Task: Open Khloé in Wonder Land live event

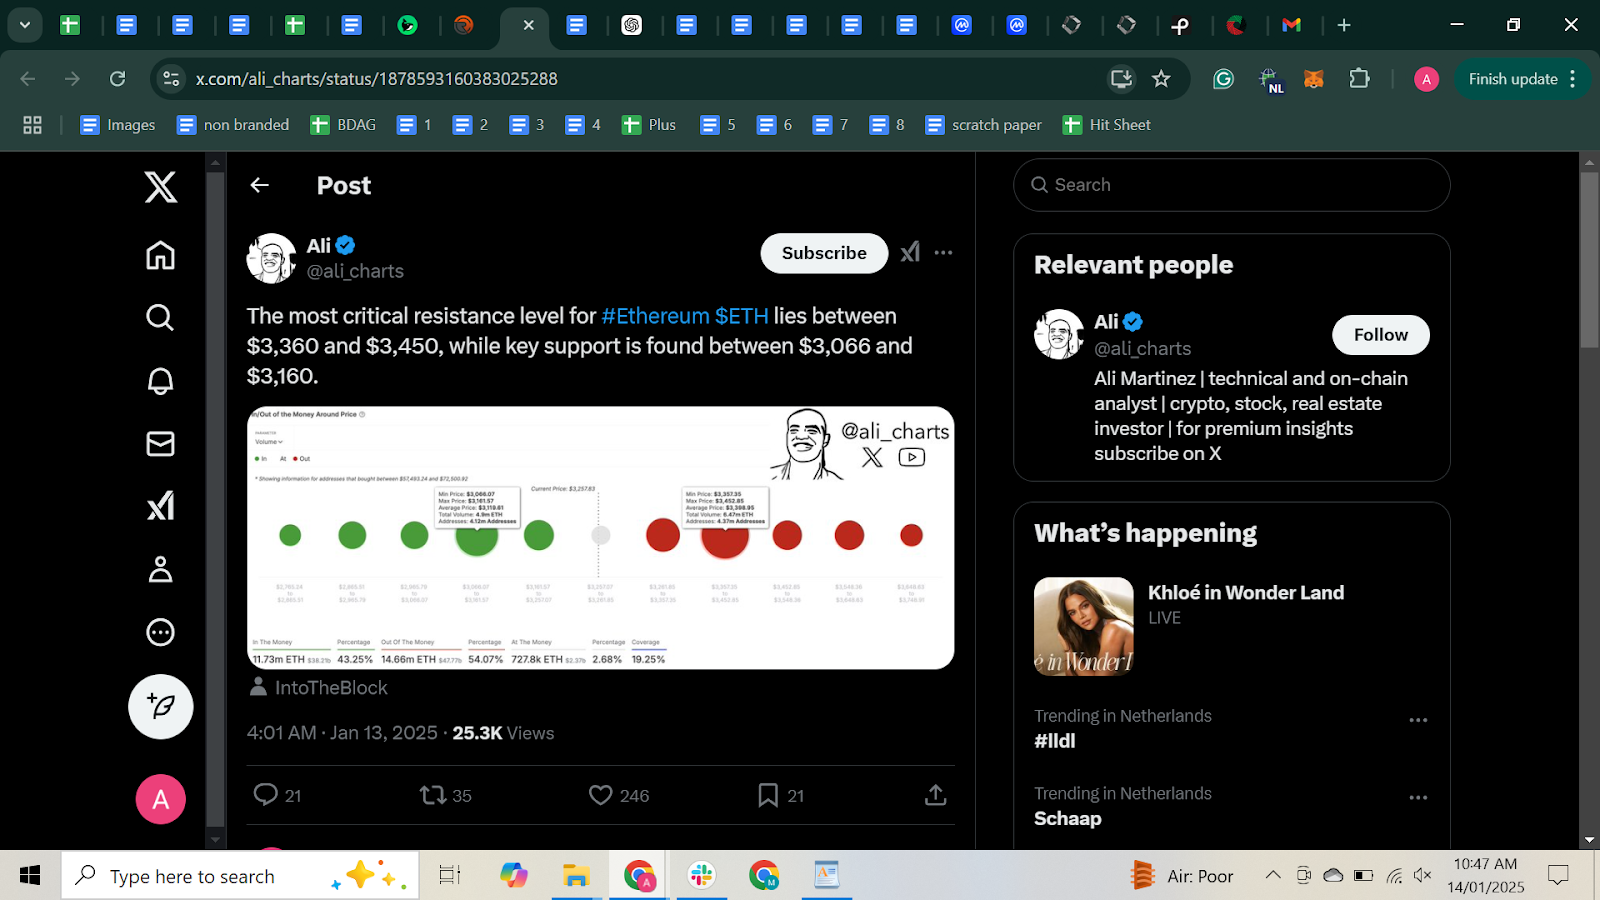Action: click(1231, 626)
